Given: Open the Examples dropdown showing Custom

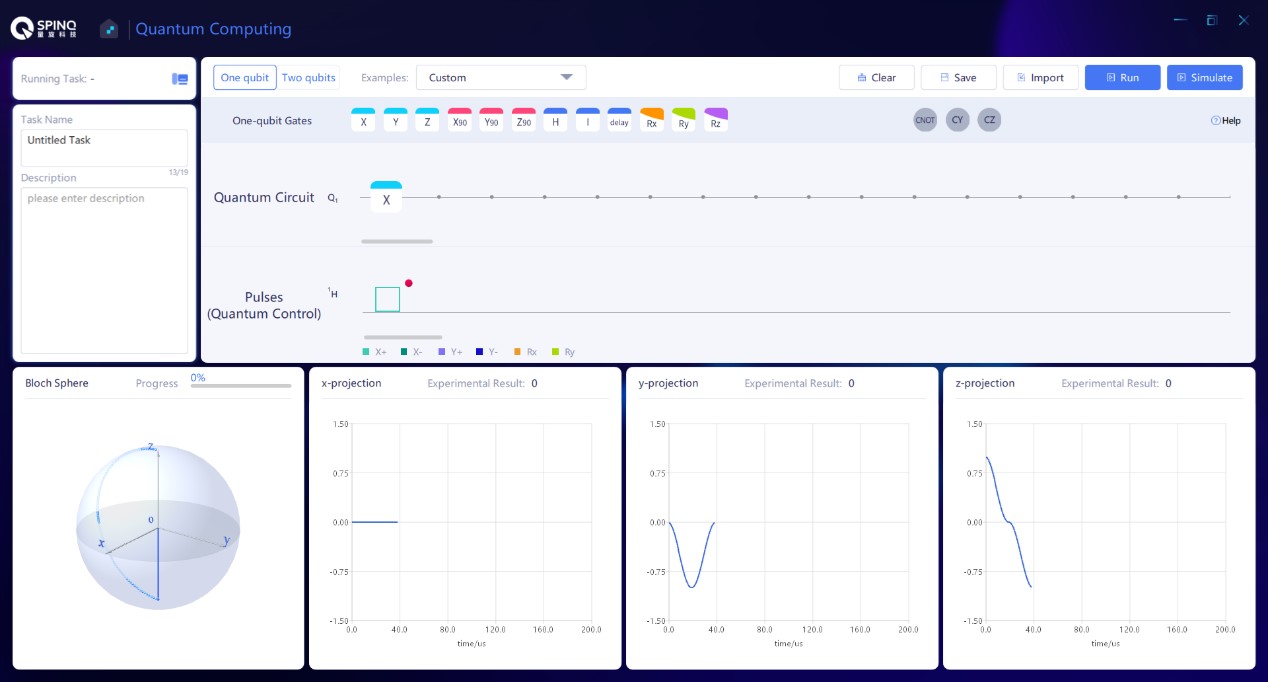Looking at the screenshot, I should pos(501,78).
